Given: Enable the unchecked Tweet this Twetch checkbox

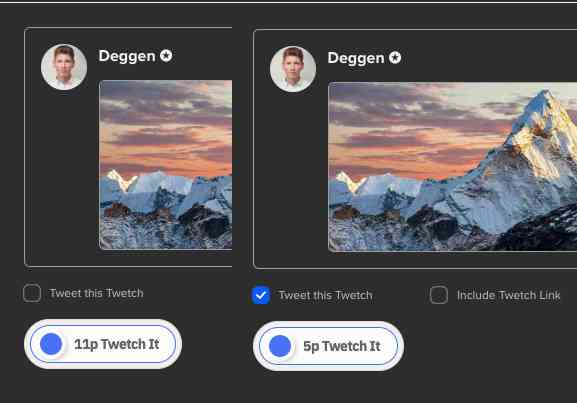Looking at the screenshot, I should pos(32,293).
